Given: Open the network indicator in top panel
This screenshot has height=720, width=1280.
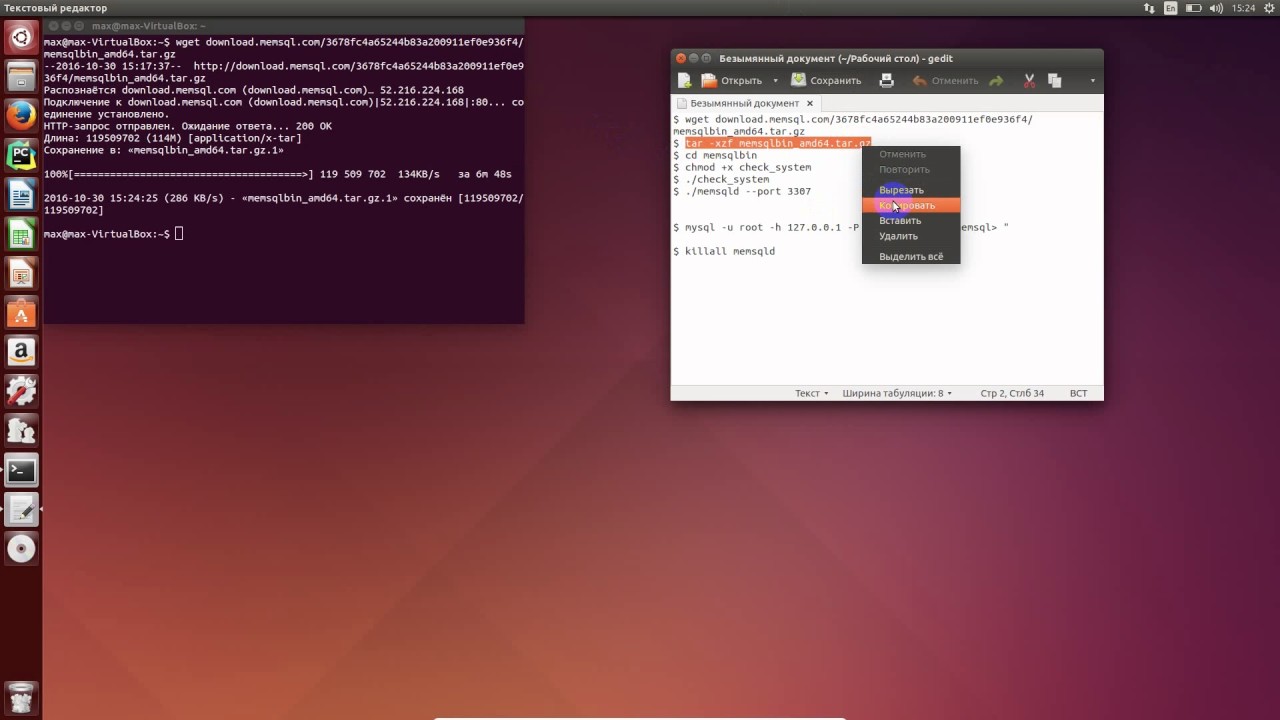Looking at the screenshot, I should tap(1149, 8).
